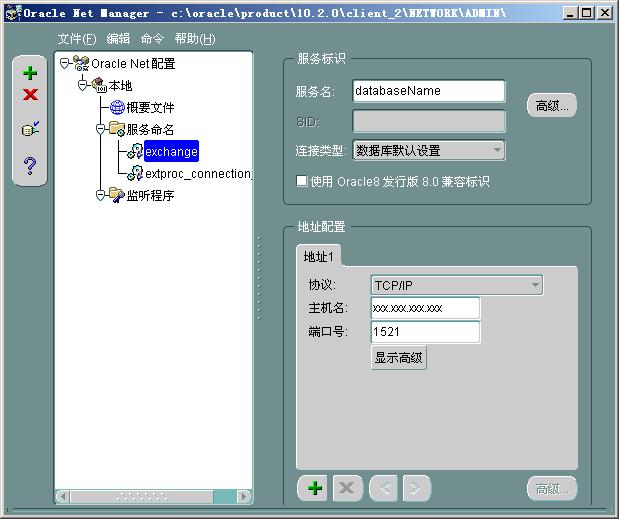Click the previous address left arrow button
This screenshot has width=619, height=519.
pyautogui.click(x=385, y=488)
